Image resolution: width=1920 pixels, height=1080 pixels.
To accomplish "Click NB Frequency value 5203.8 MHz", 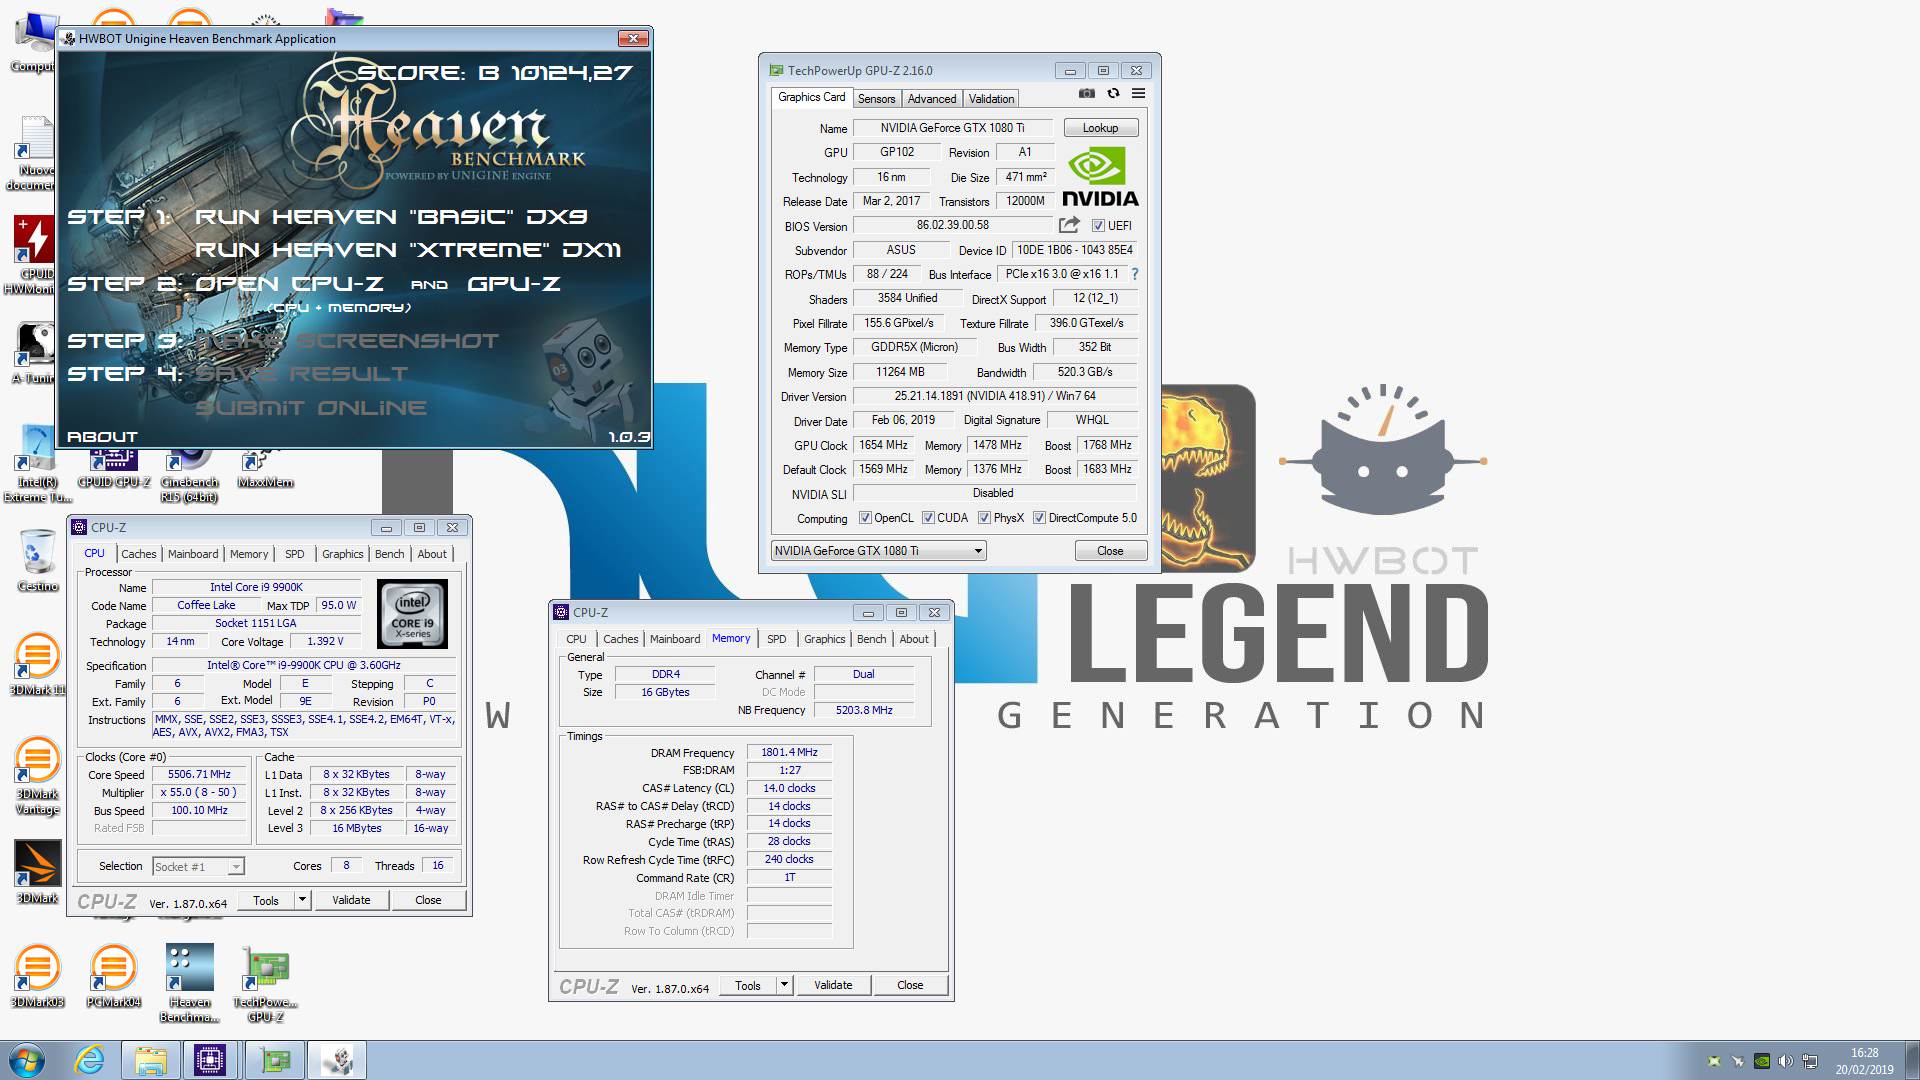I will point(864,710).
